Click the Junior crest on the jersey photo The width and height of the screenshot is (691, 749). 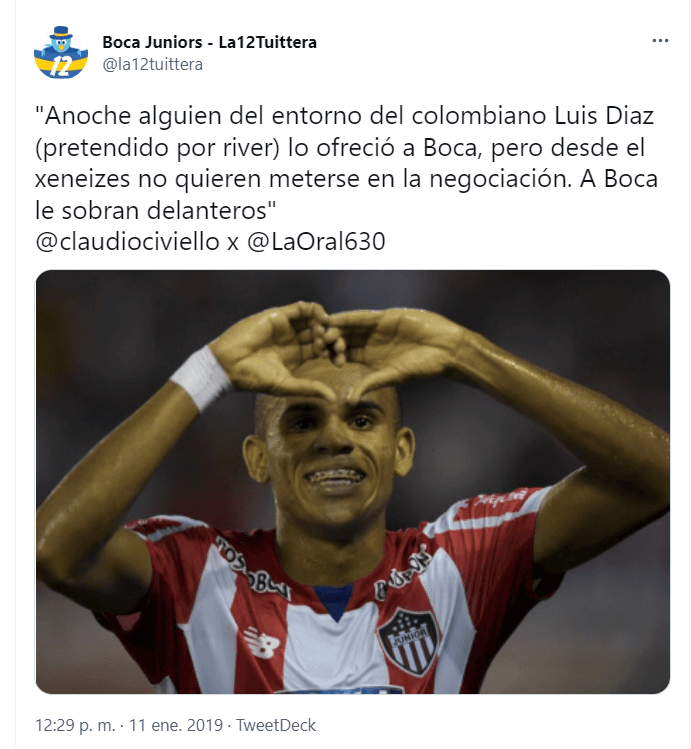point(409,642)
